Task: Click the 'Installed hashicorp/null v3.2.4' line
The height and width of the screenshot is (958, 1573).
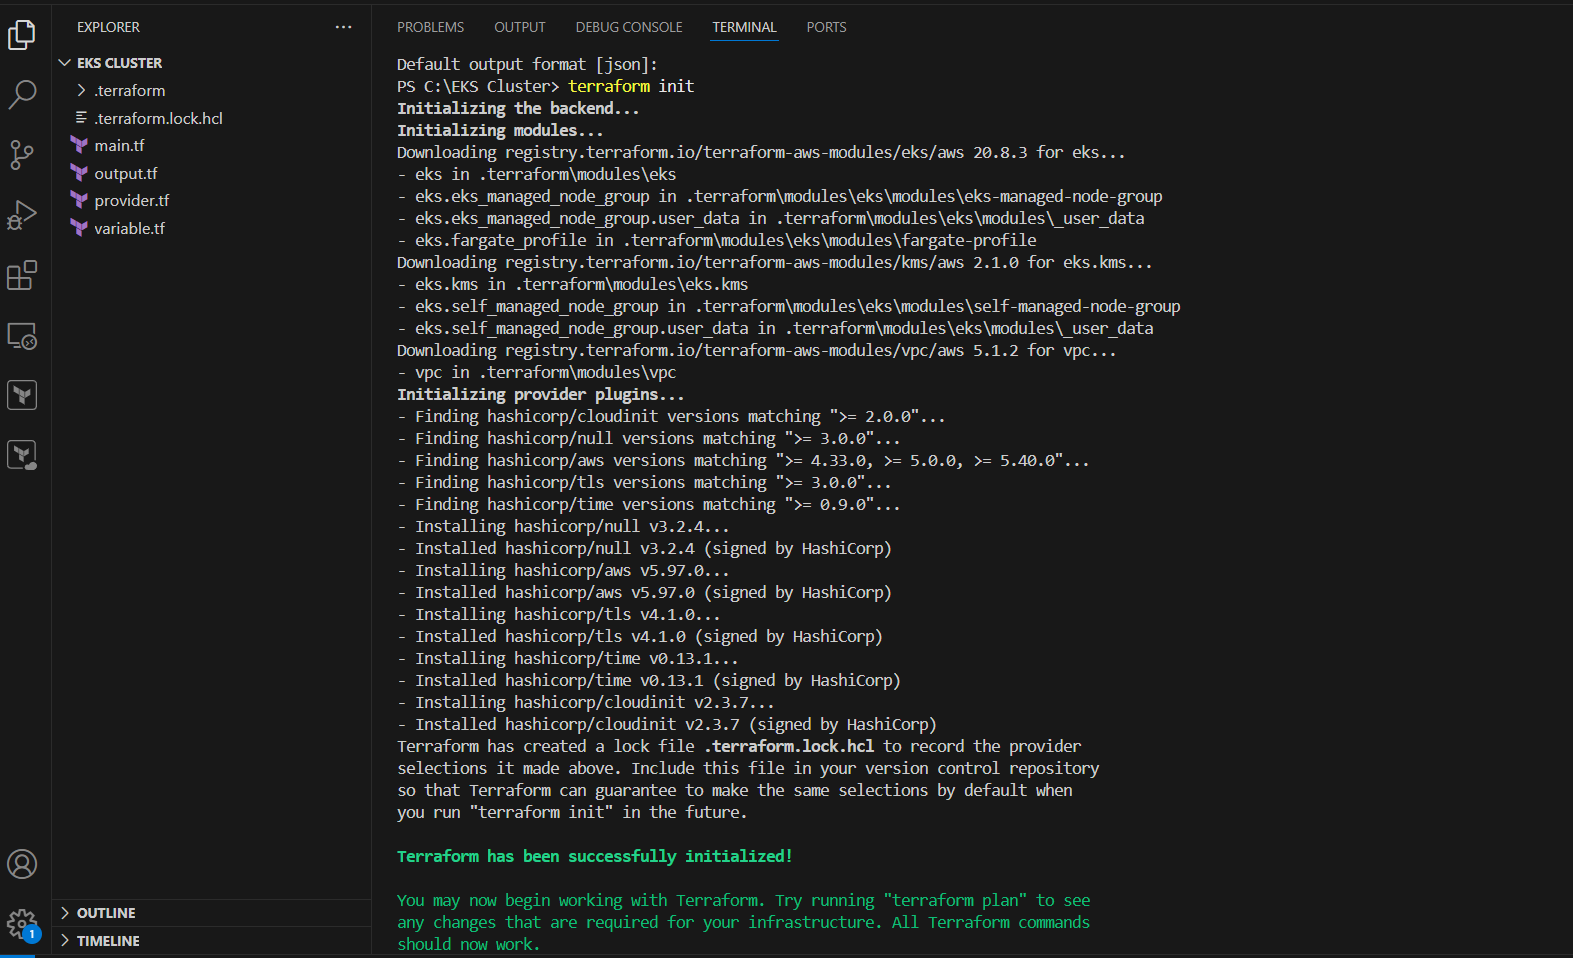Action: tap(644, 548)
